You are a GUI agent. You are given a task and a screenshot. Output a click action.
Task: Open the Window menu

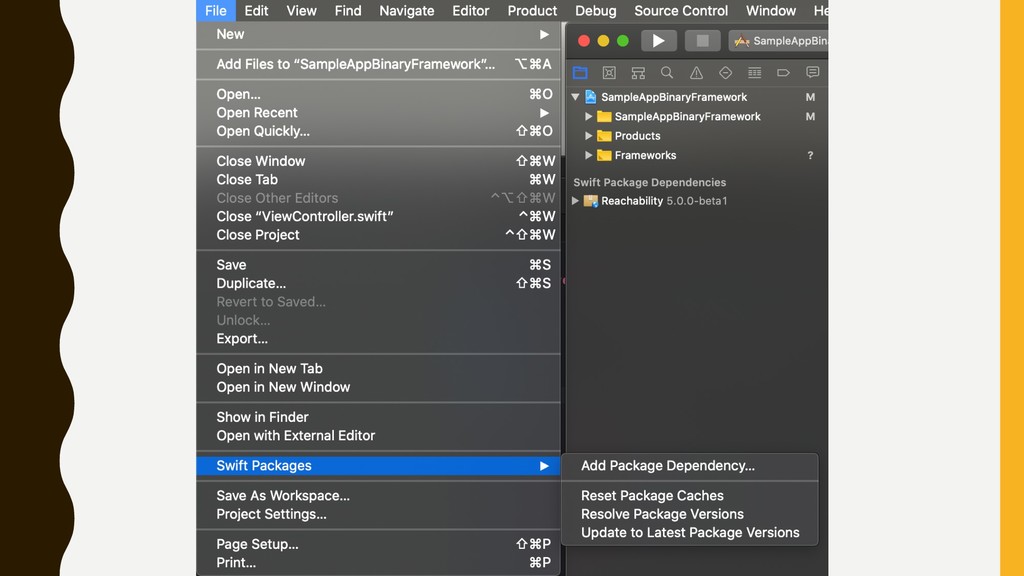[771, 10]
